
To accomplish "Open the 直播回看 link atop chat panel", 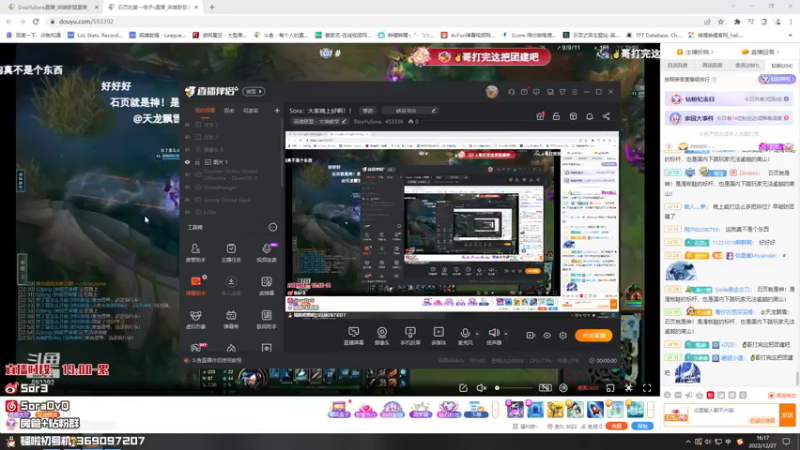I will (x=760, y=52).
